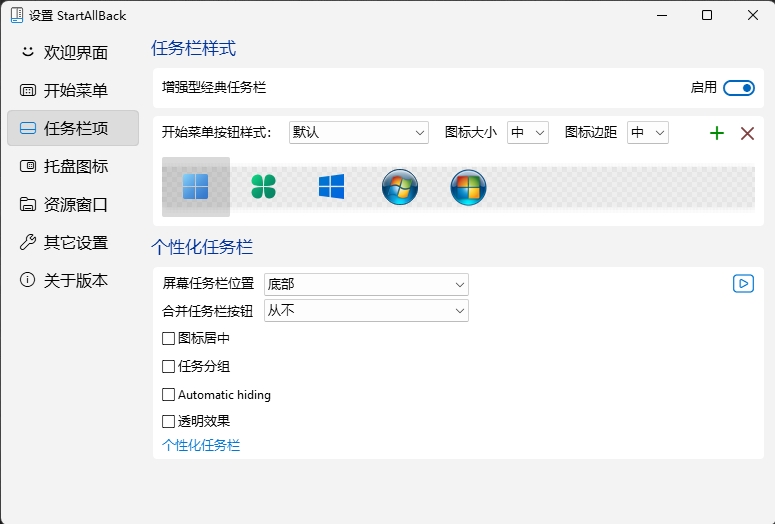The height and width of the screenshot is (524, 775).
Task: Choose the glossy four-color orb start icon
Action: pos(468,187)
